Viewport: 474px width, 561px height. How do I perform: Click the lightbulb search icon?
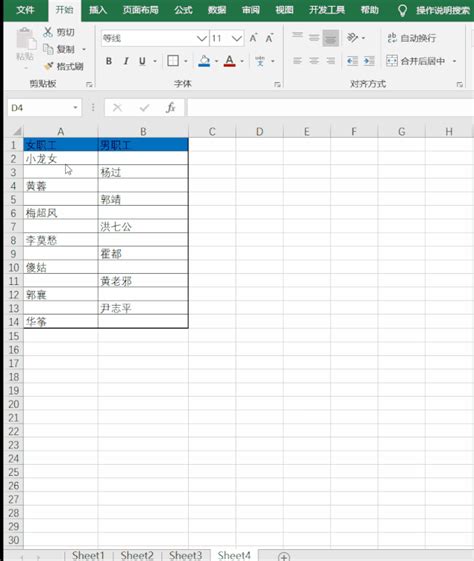pos(402,11)
